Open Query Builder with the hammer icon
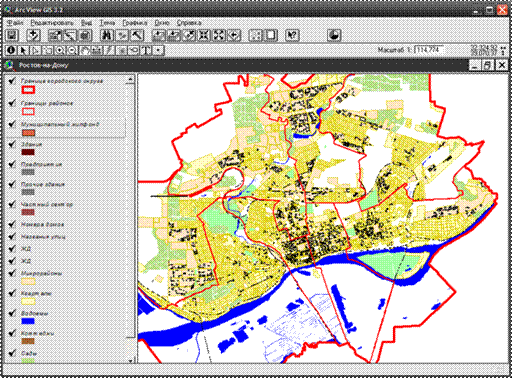The width and height of the screenshot is (512, 378). 137,35
